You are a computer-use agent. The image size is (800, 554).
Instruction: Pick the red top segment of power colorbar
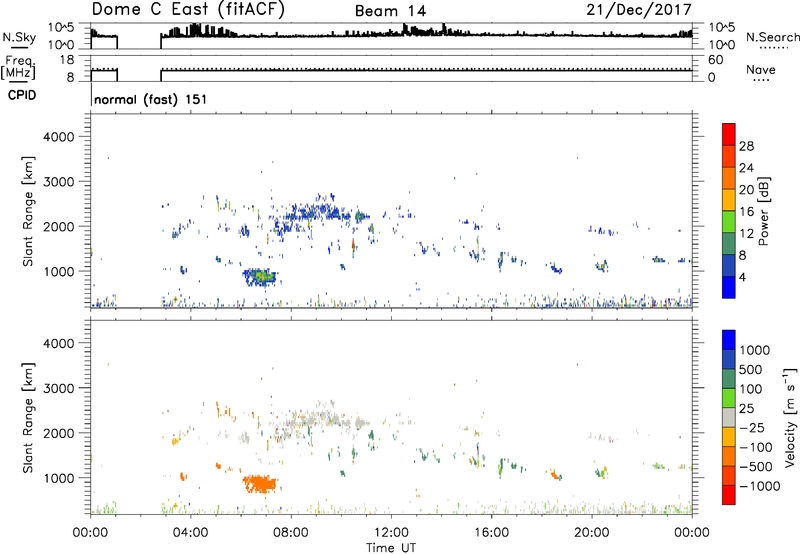729,134
